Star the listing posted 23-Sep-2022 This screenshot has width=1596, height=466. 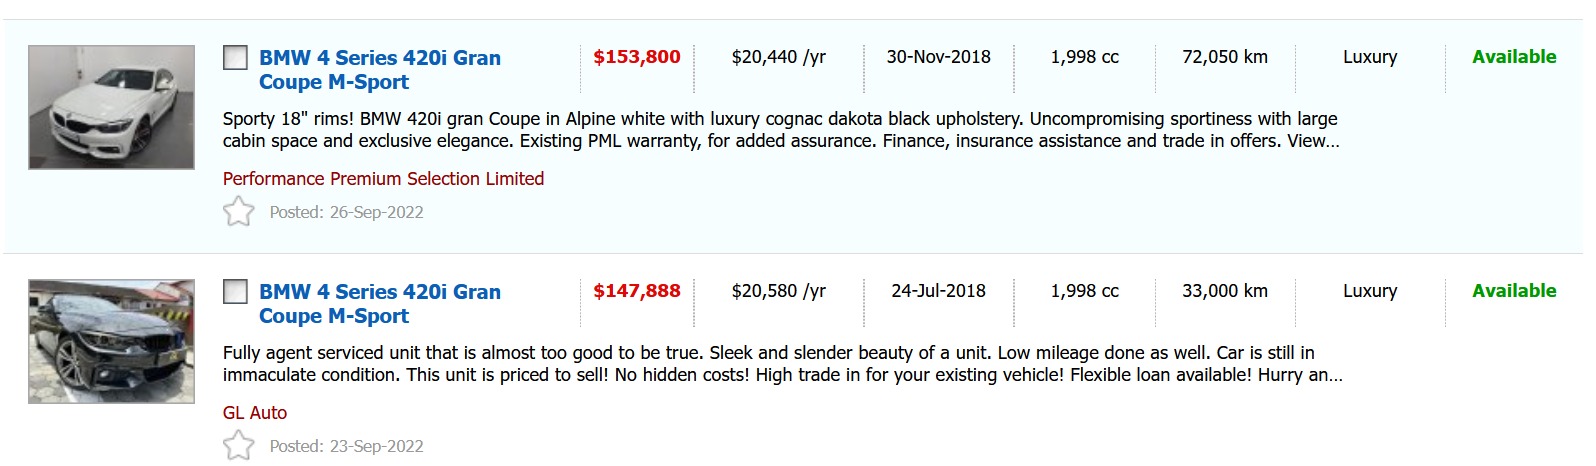[238, 446]
